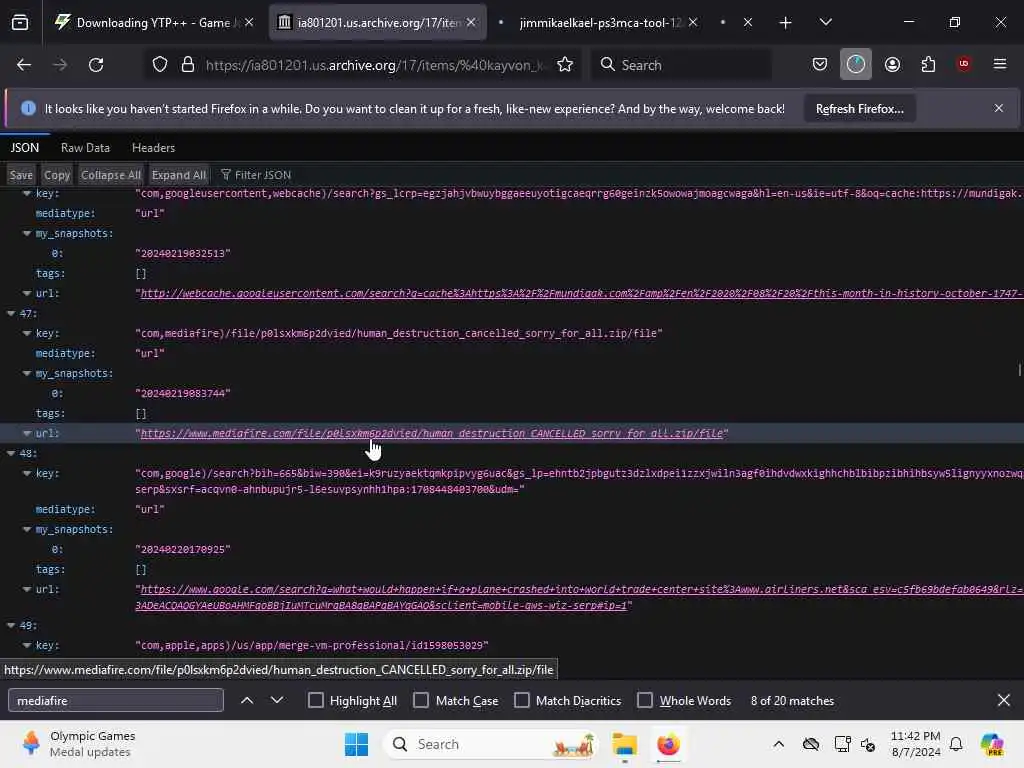
Task: Switch to the JSON viewer tab
Action: click(x=25, y=148)
